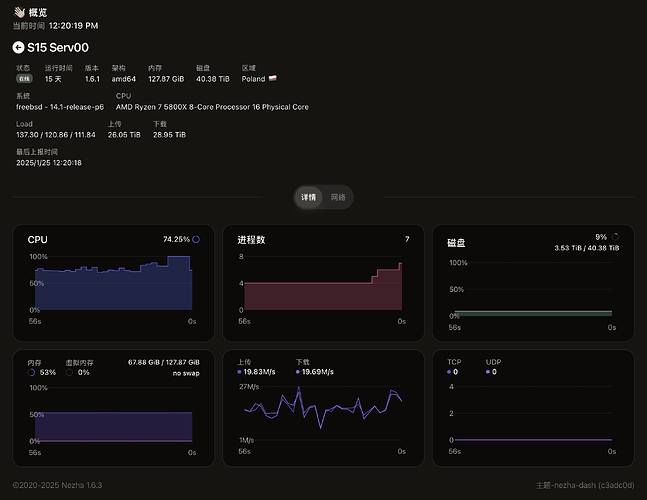Click the disk percentage 9%
Viewport: 647px width, 500px height.
point(601,237)
